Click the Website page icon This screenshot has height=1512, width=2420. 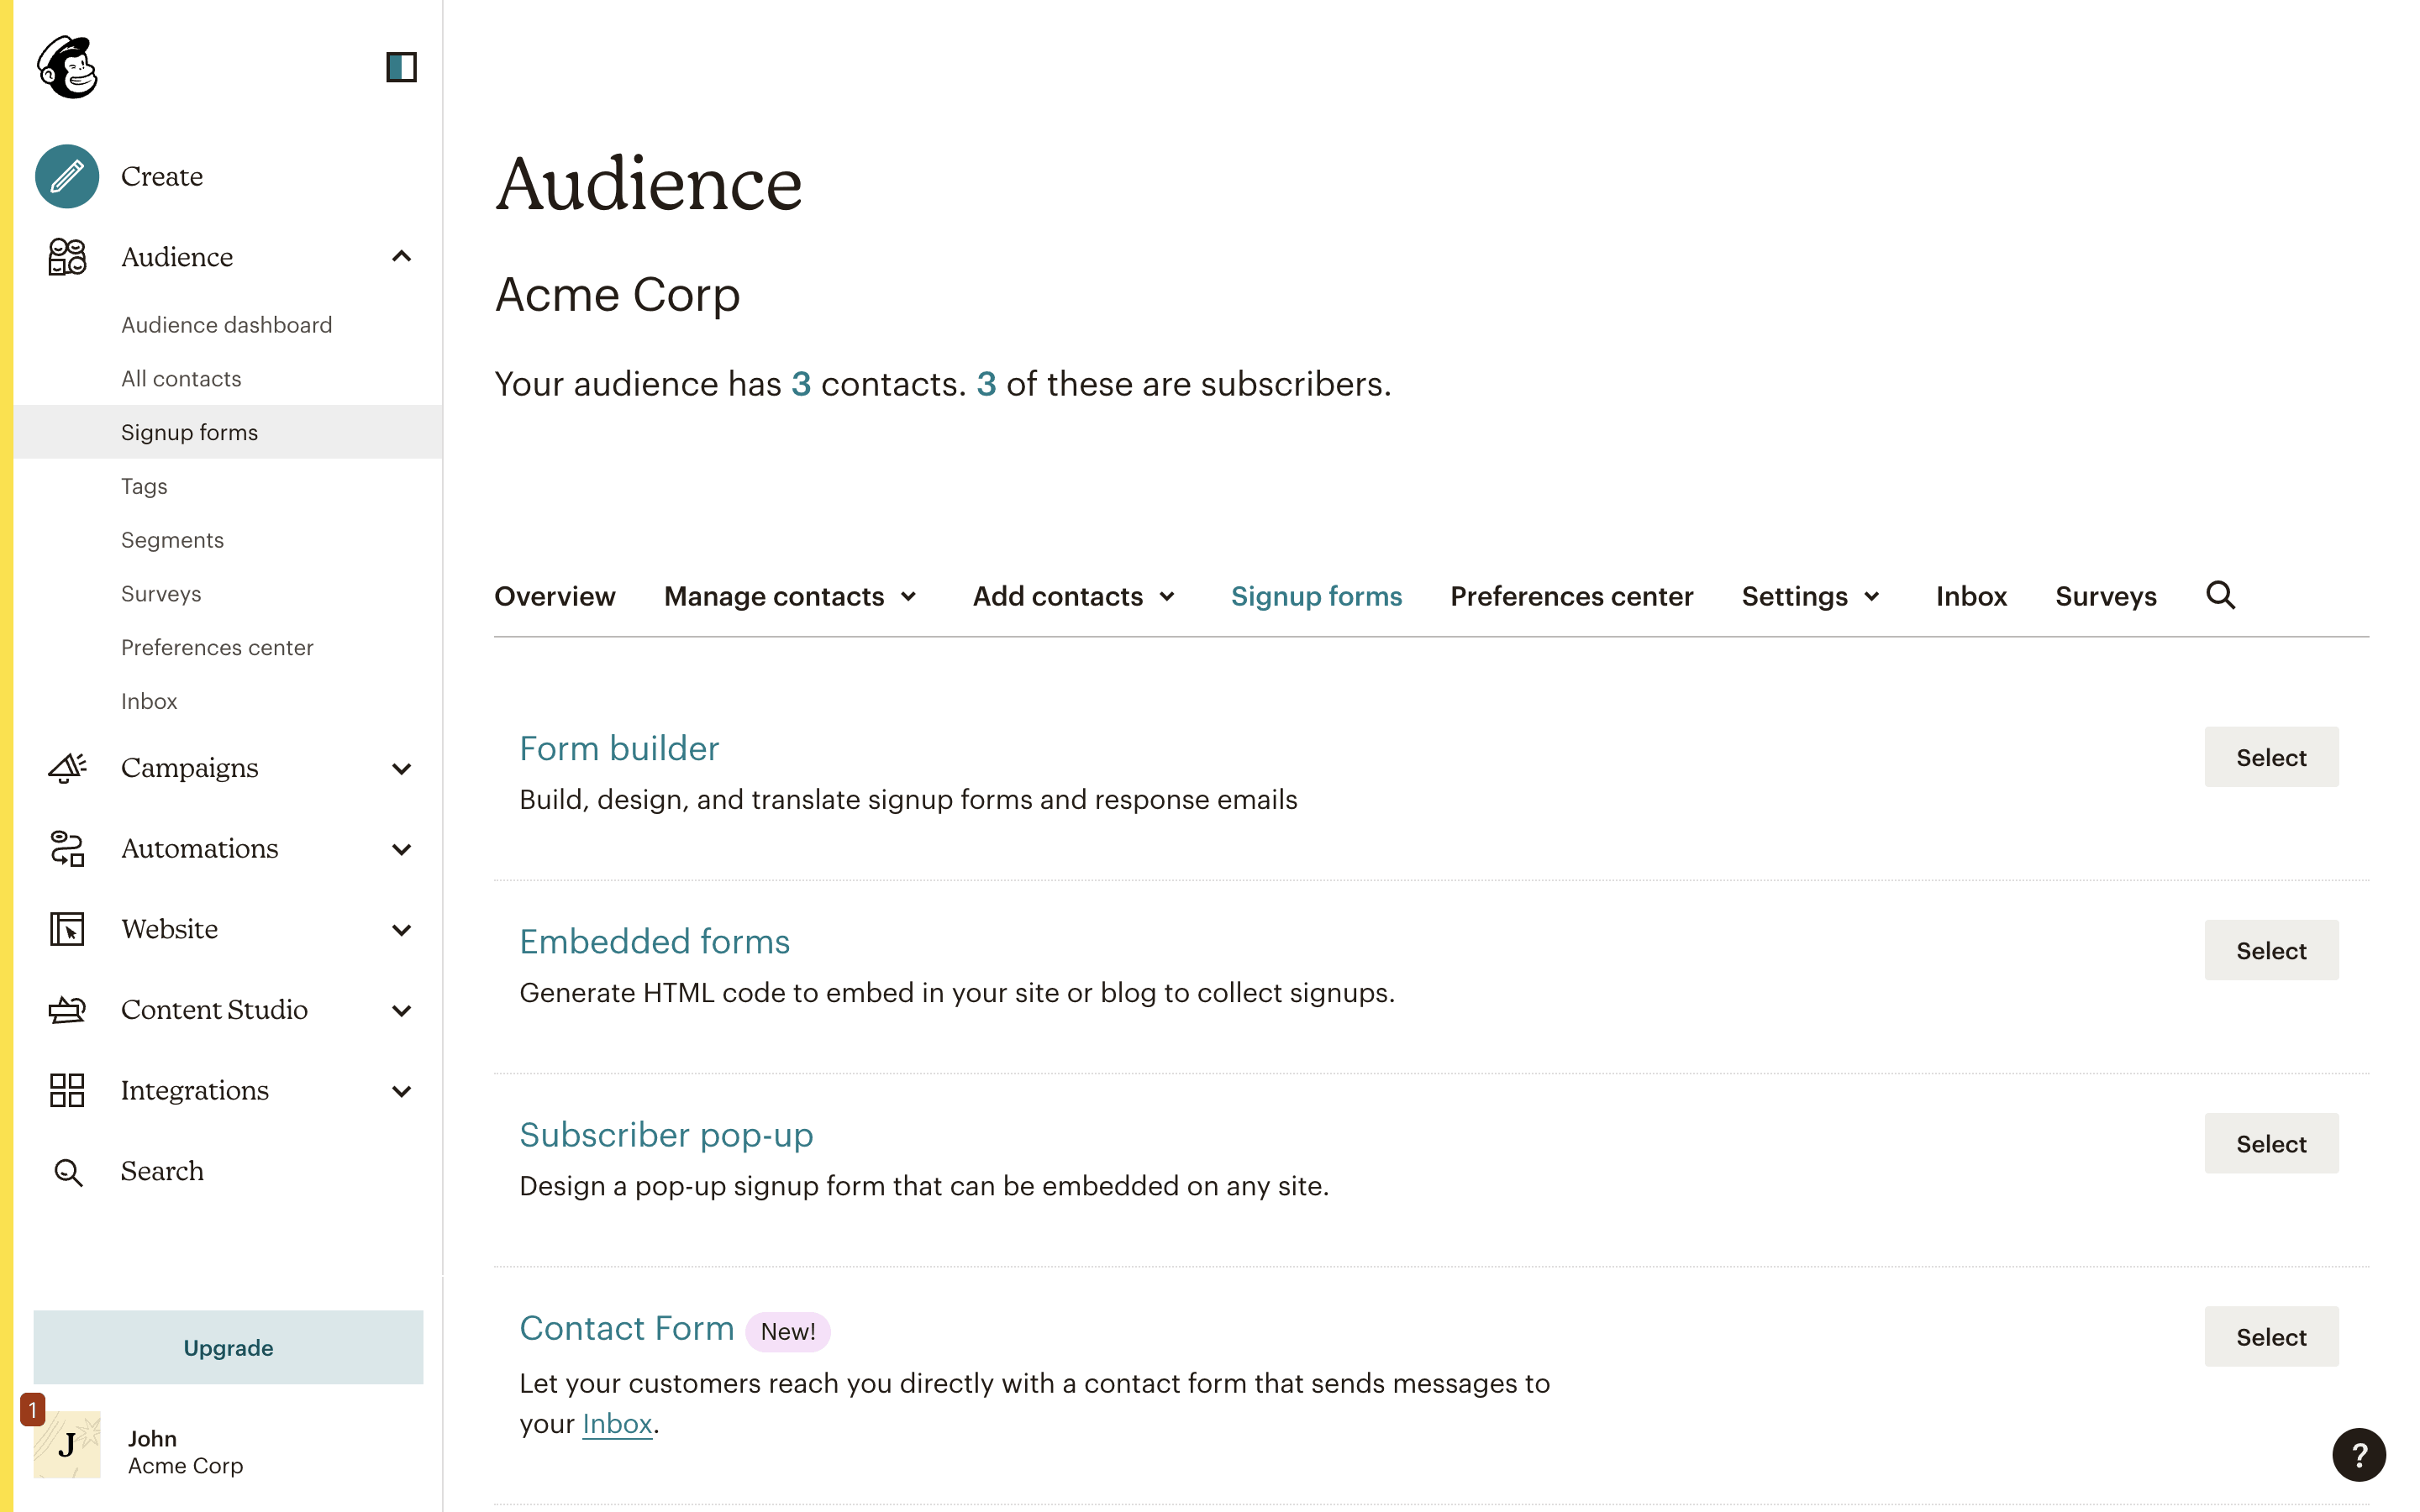point(67,928)
